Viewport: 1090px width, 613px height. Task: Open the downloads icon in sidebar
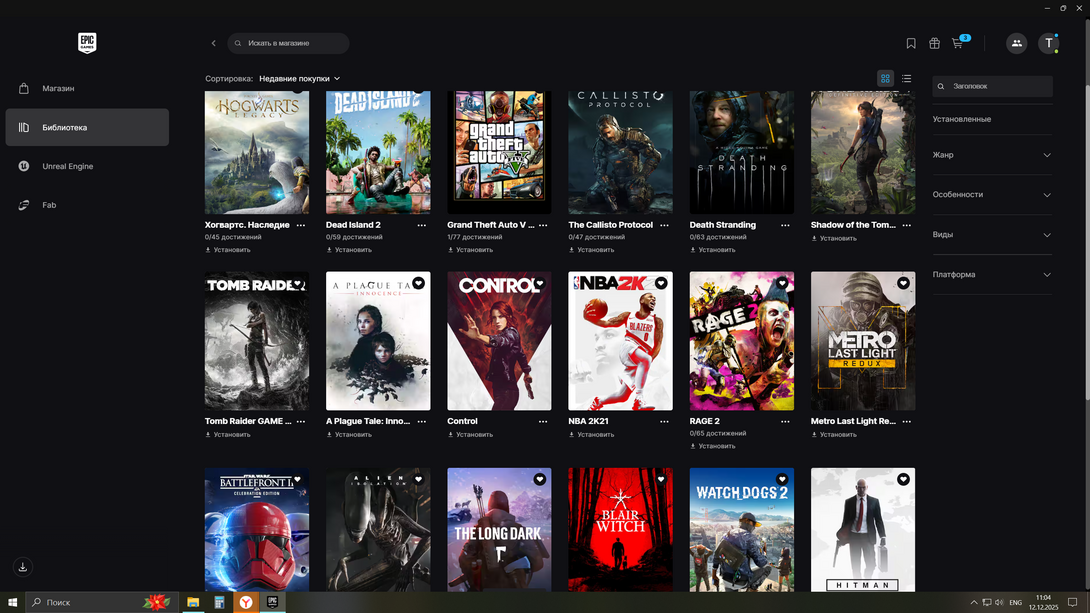click(23, 567)
